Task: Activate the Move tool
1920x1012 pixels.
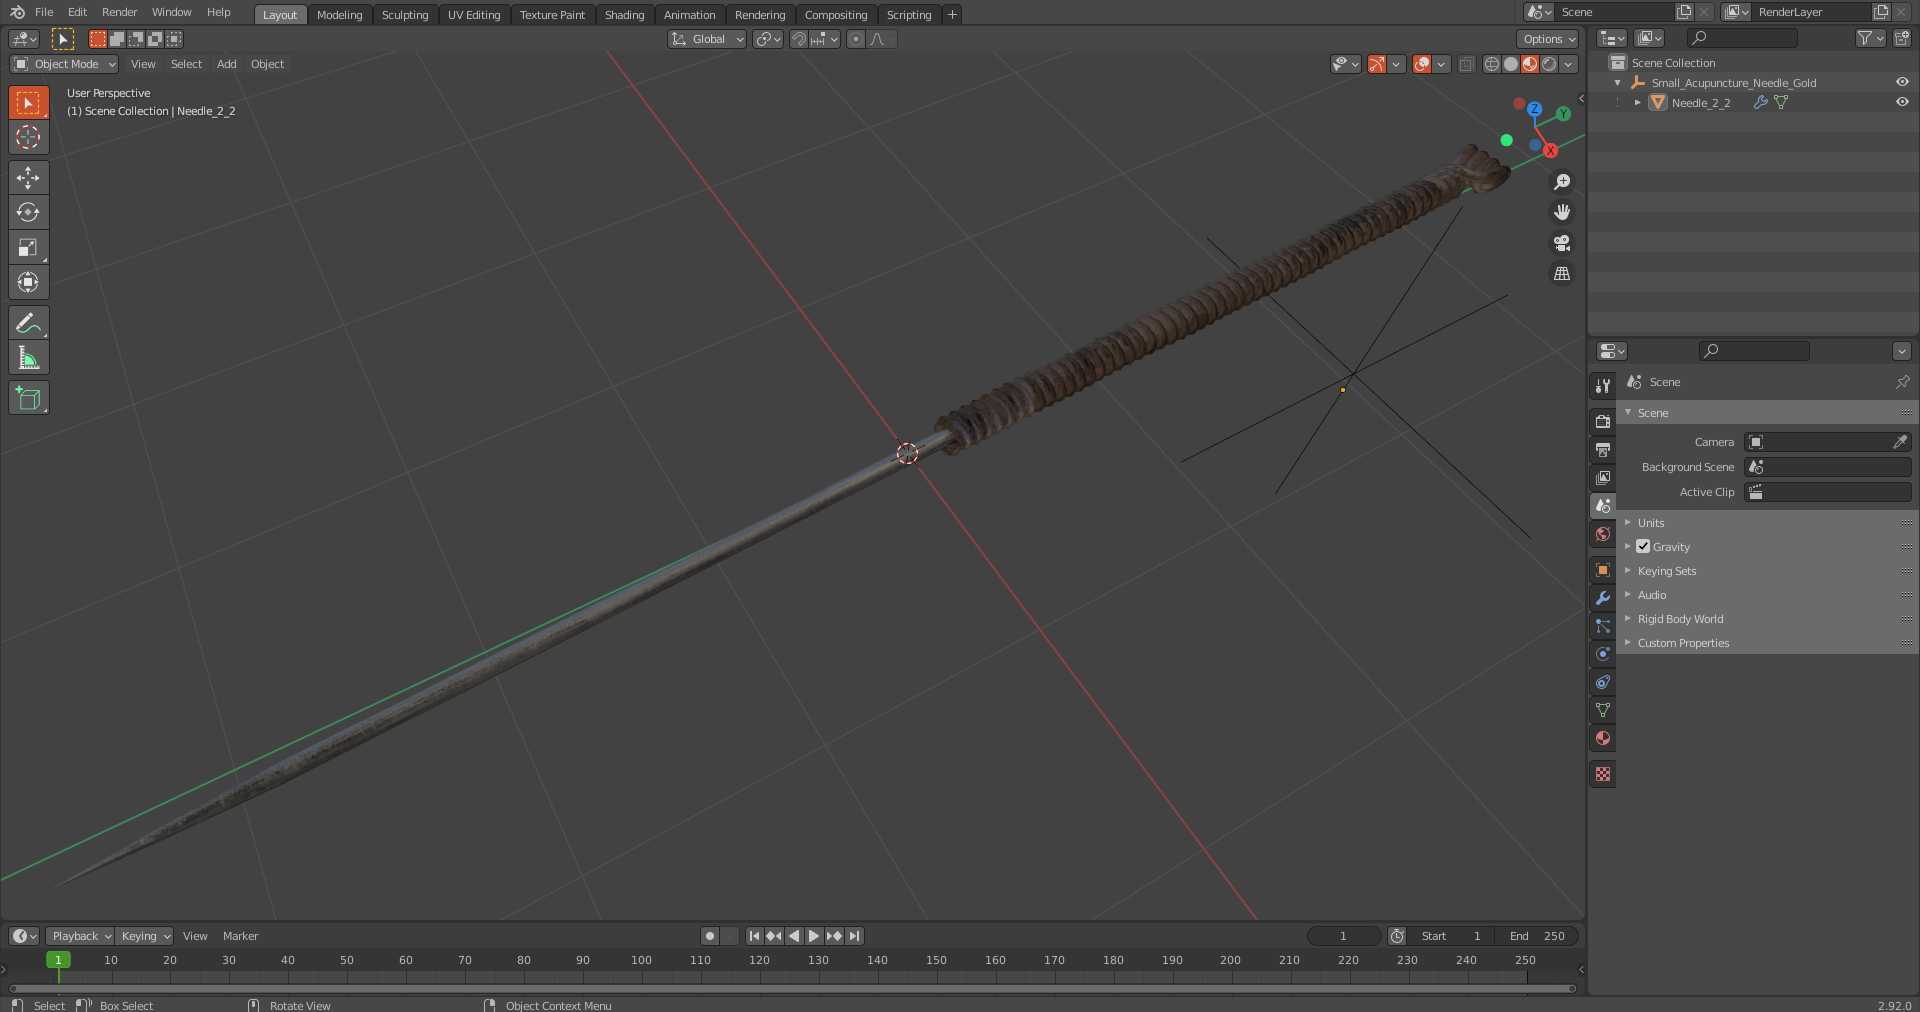Action: (x=28, y=178)
